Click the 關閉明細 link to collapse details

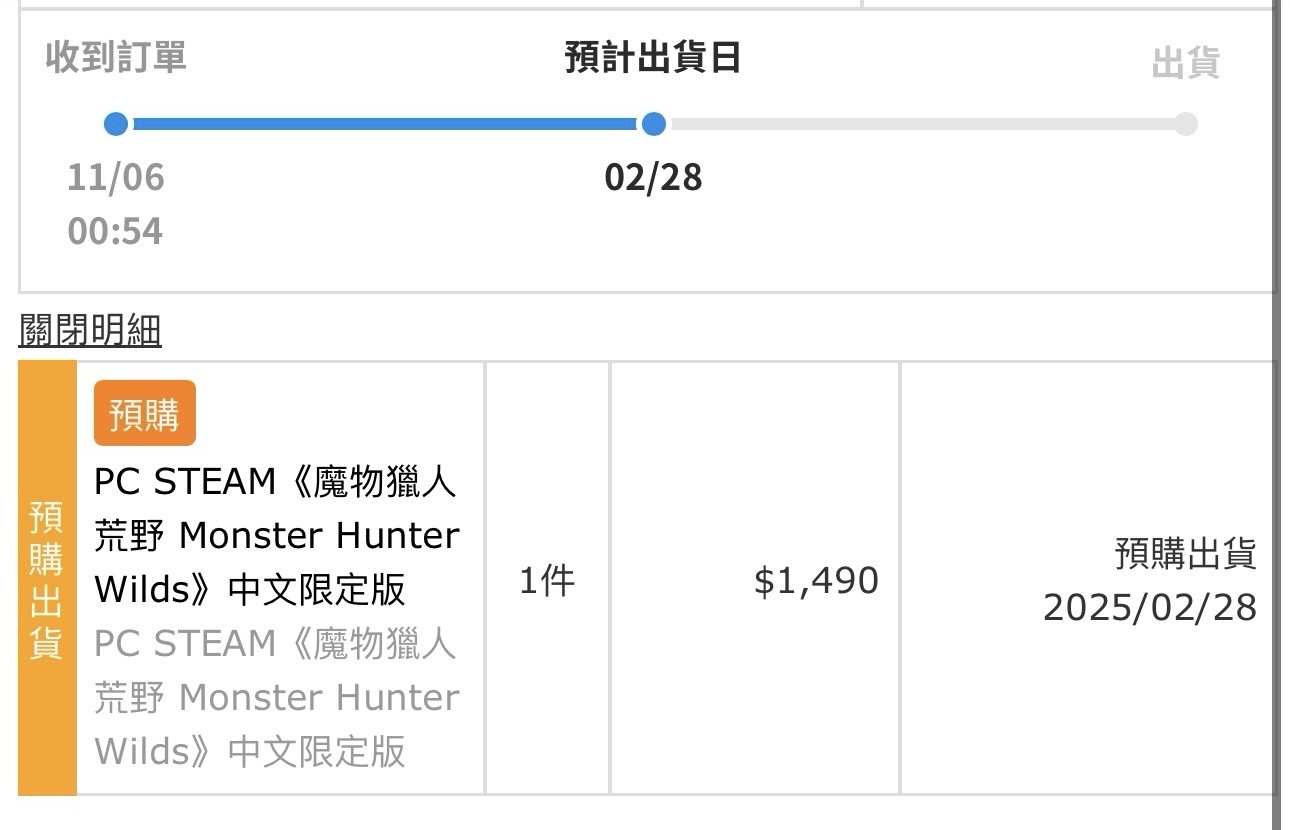(90, 330)
